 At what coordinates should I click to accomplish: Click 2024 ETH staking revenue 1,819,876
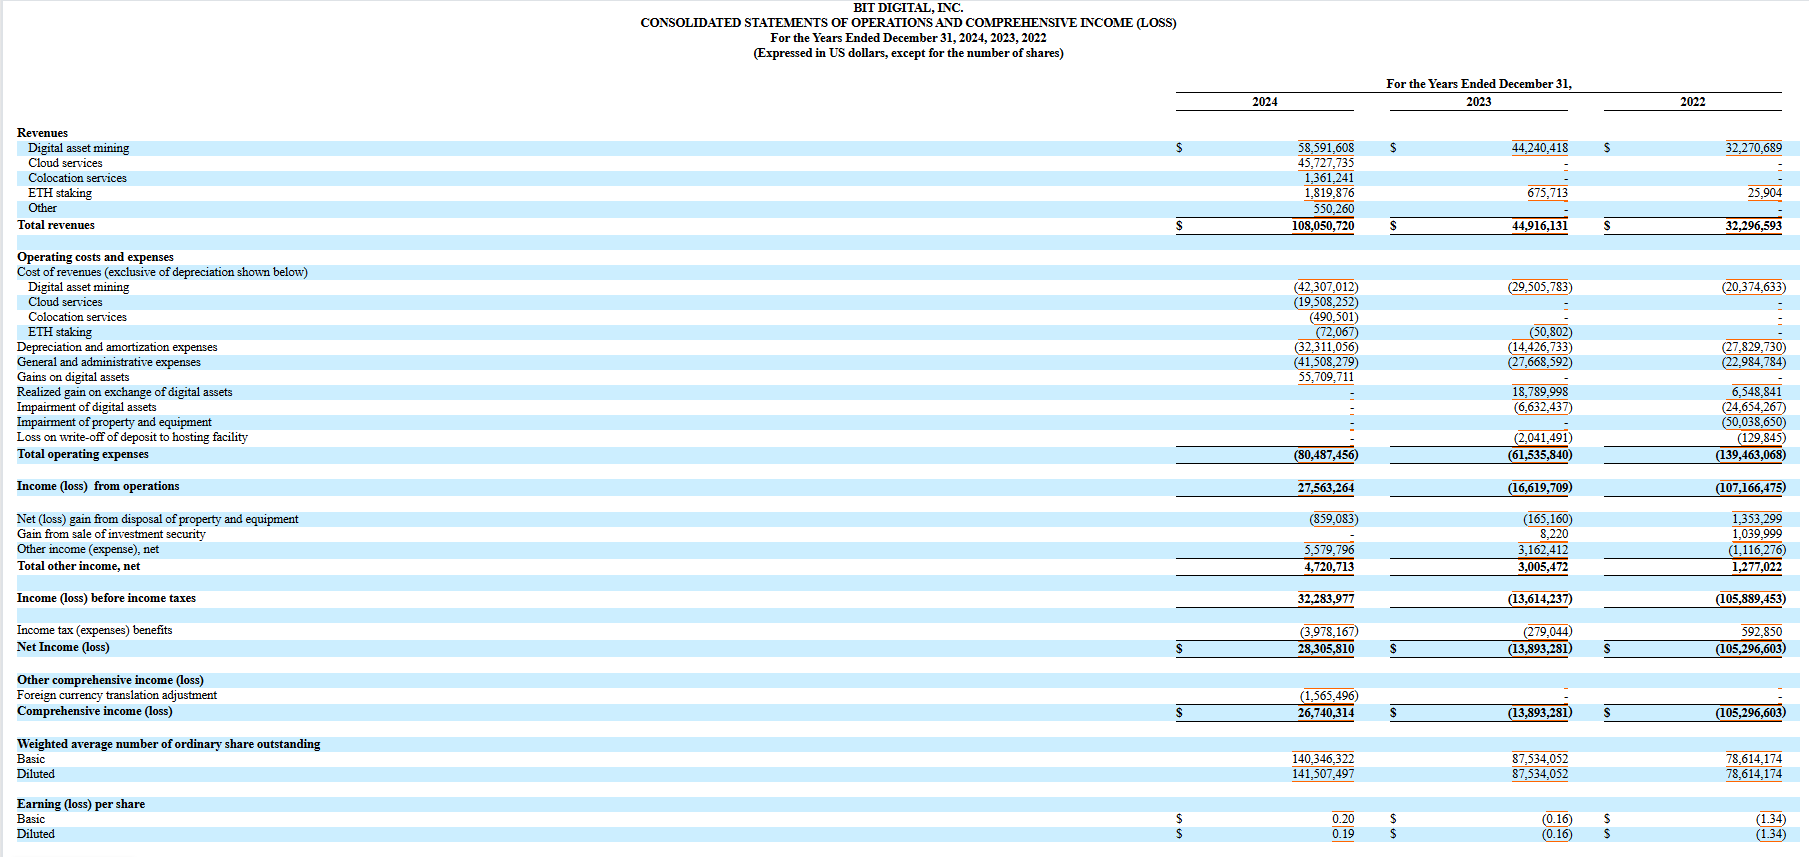pos(1329,193)
